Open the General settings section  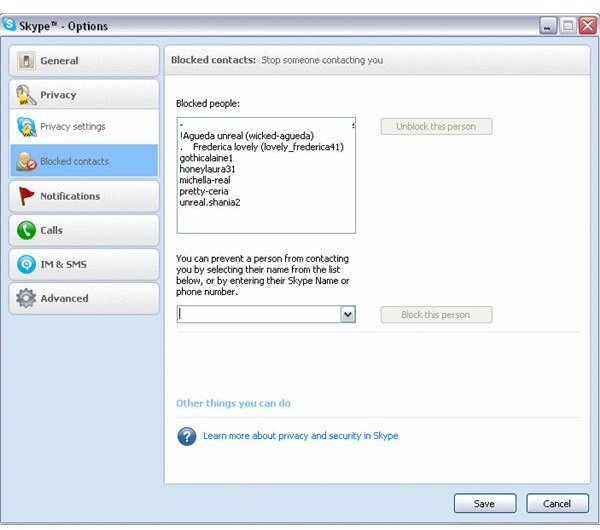coord(84,61)
